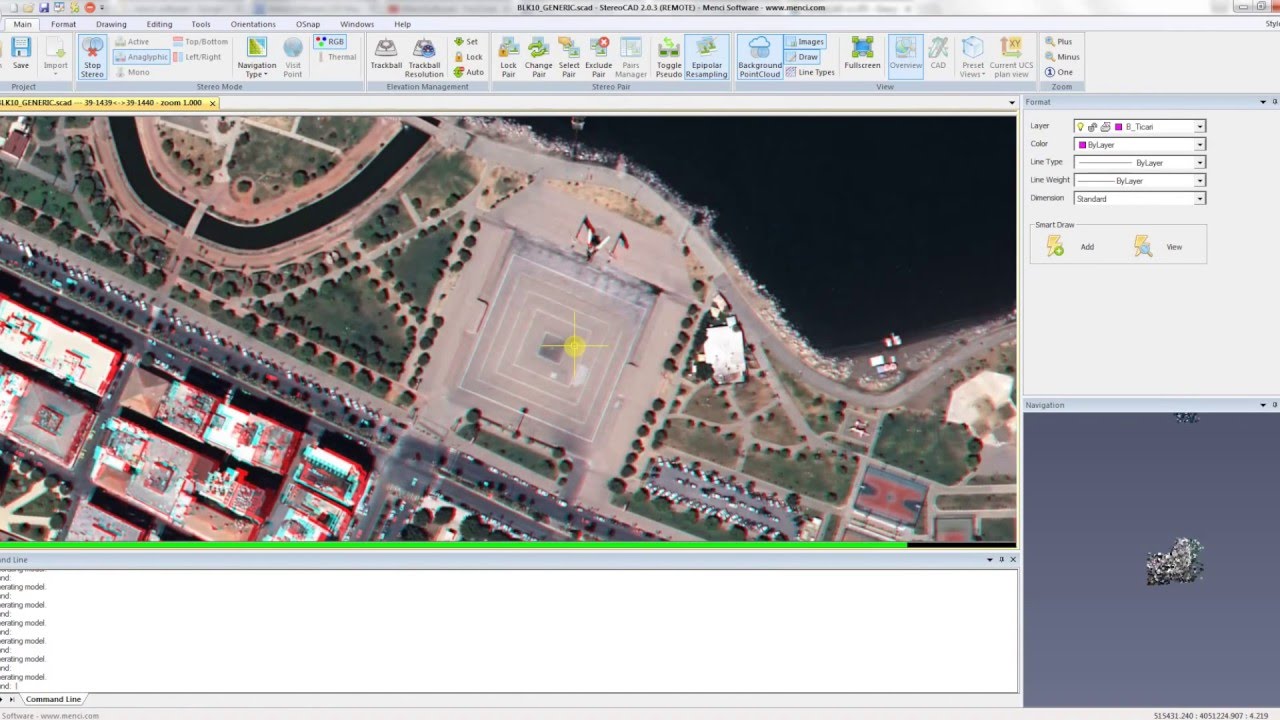The height and width of the screenshot is (720, 1280).
Task: Click Current UCS plan view
Action: coord(1010,57)
